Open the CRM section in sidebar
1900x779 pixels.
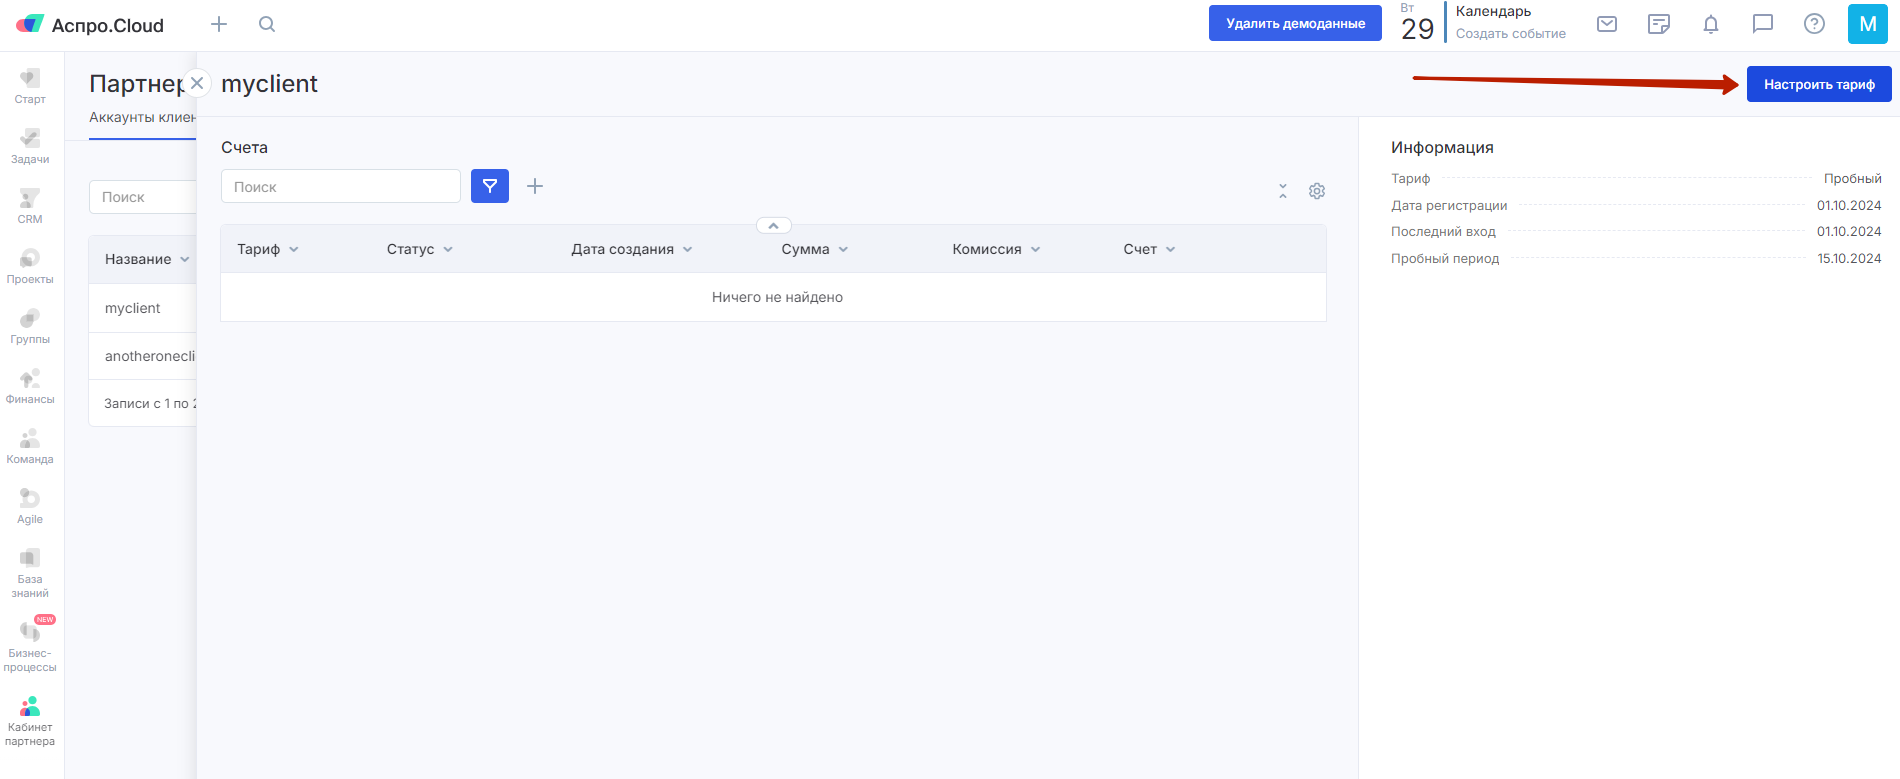click(30, 206)
